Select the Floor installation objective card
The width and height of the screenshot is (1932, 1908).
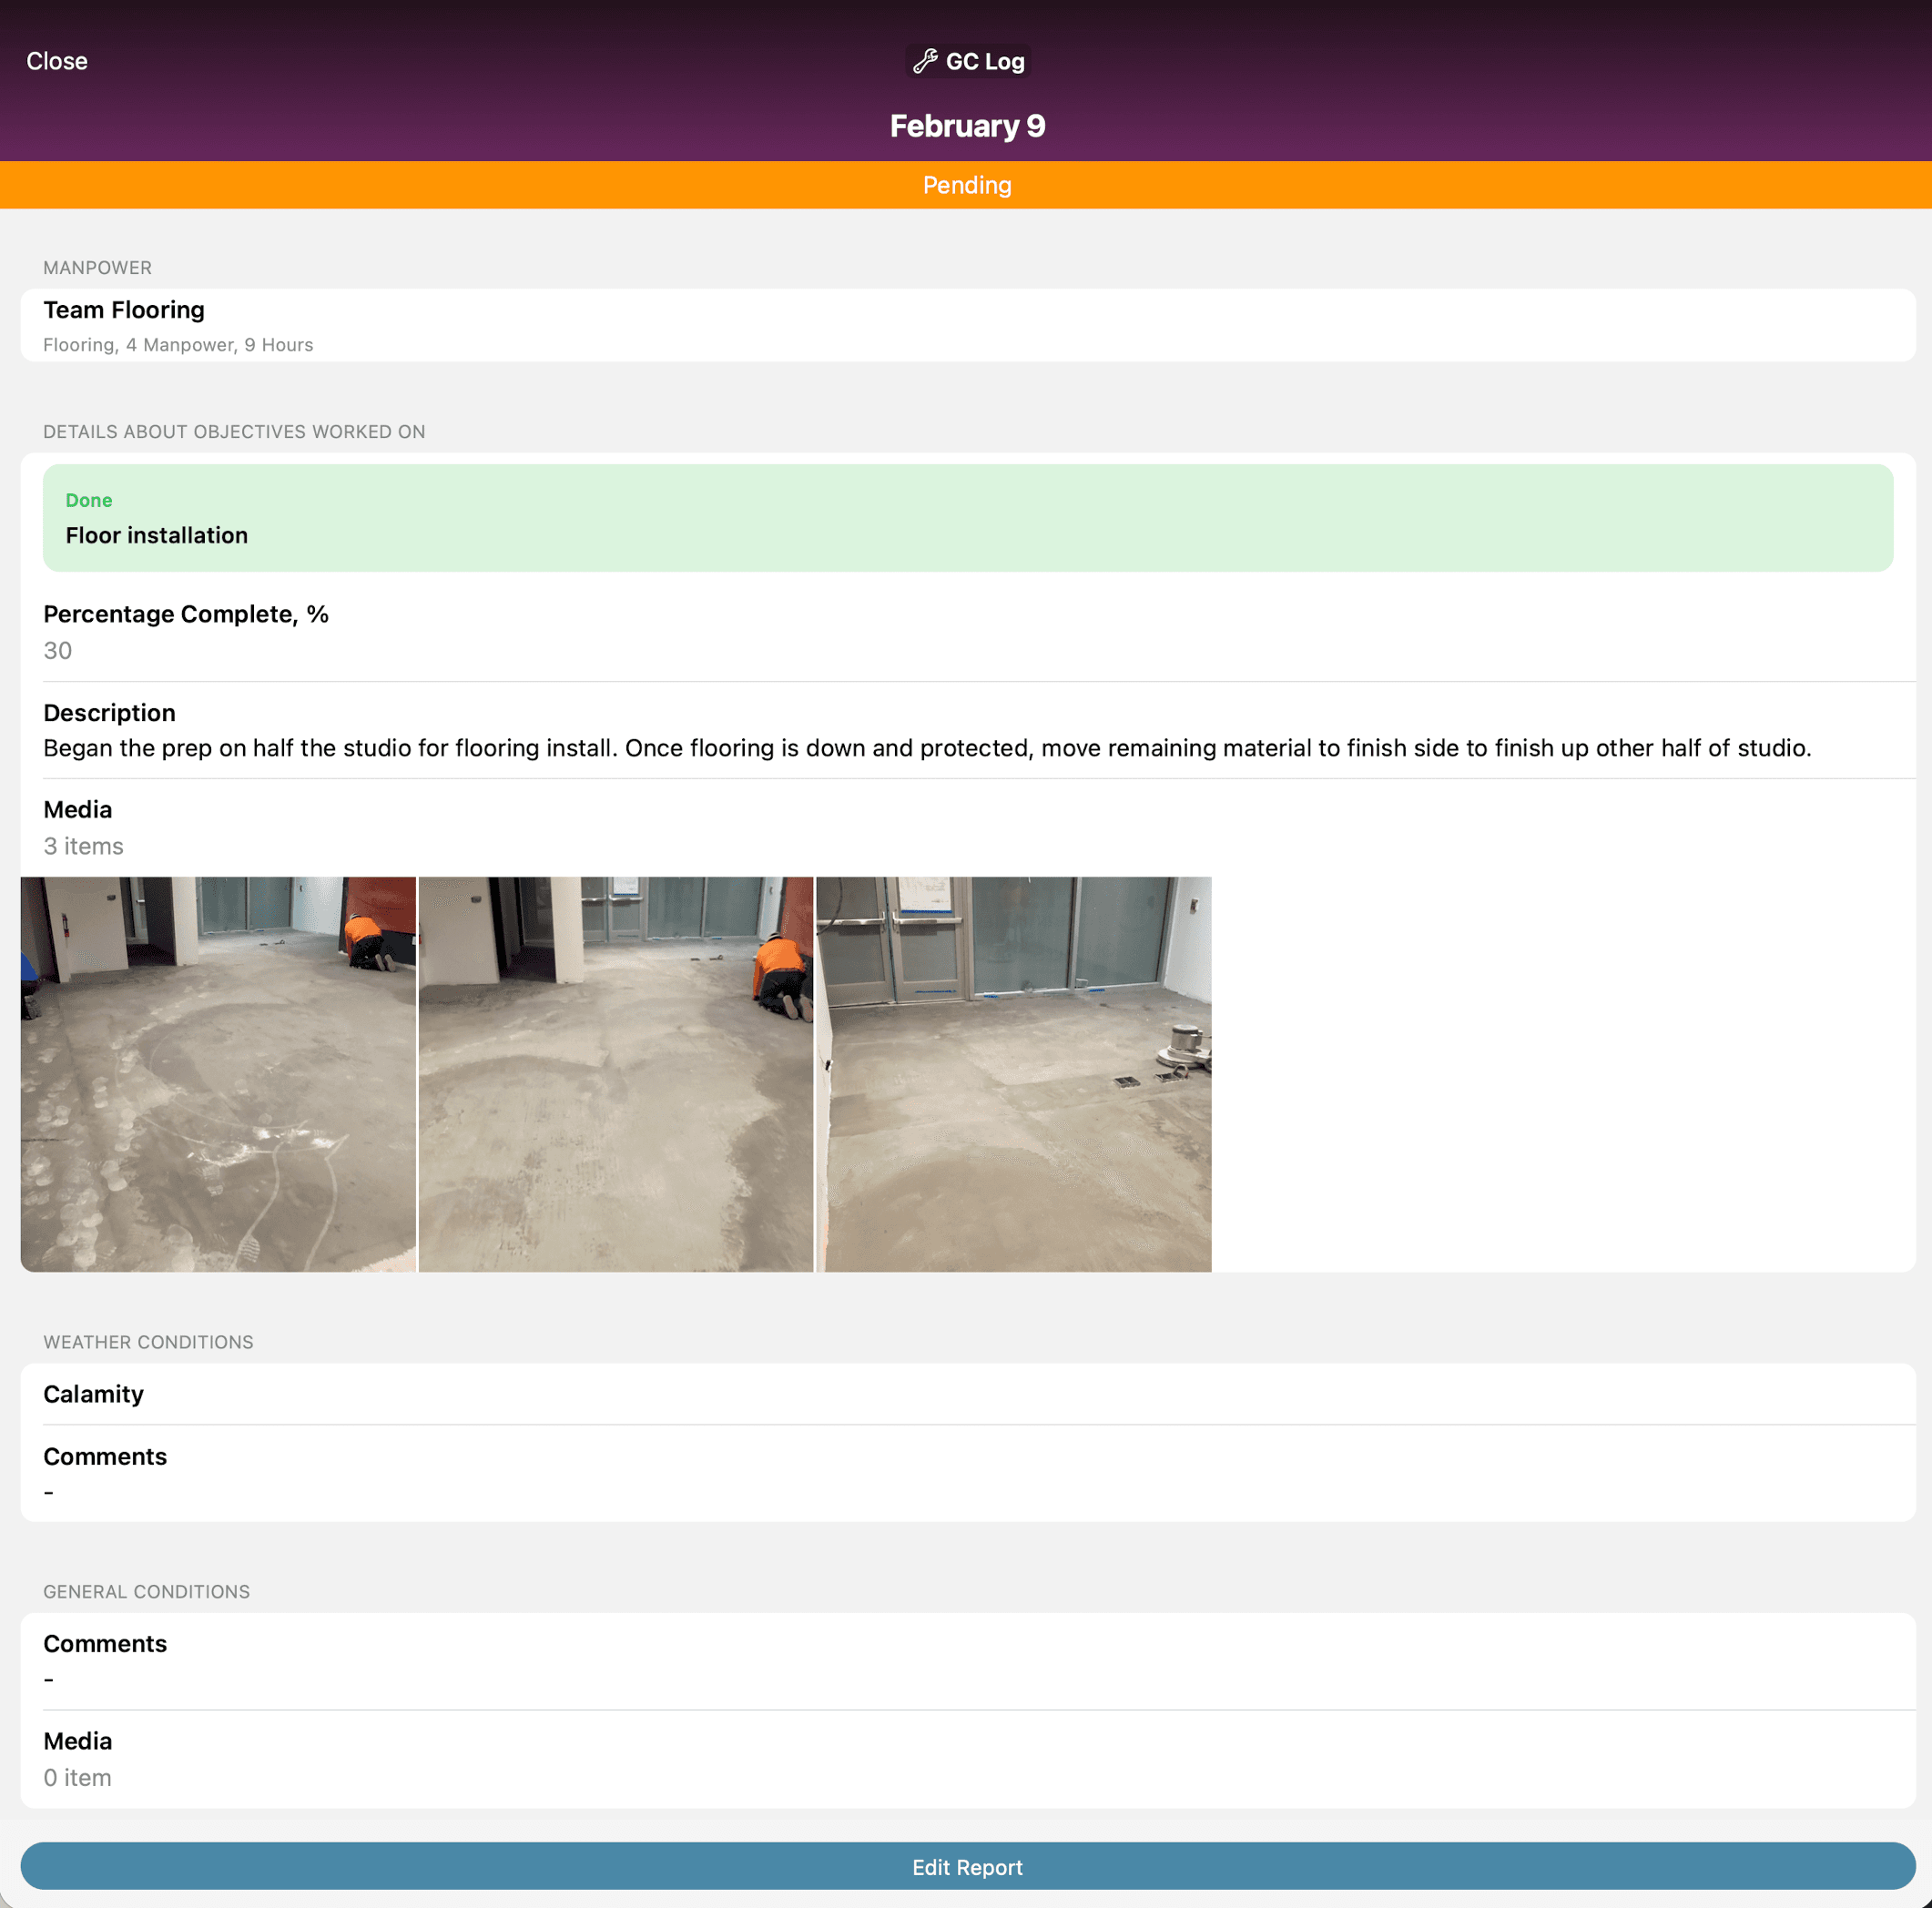coord(966,518)
